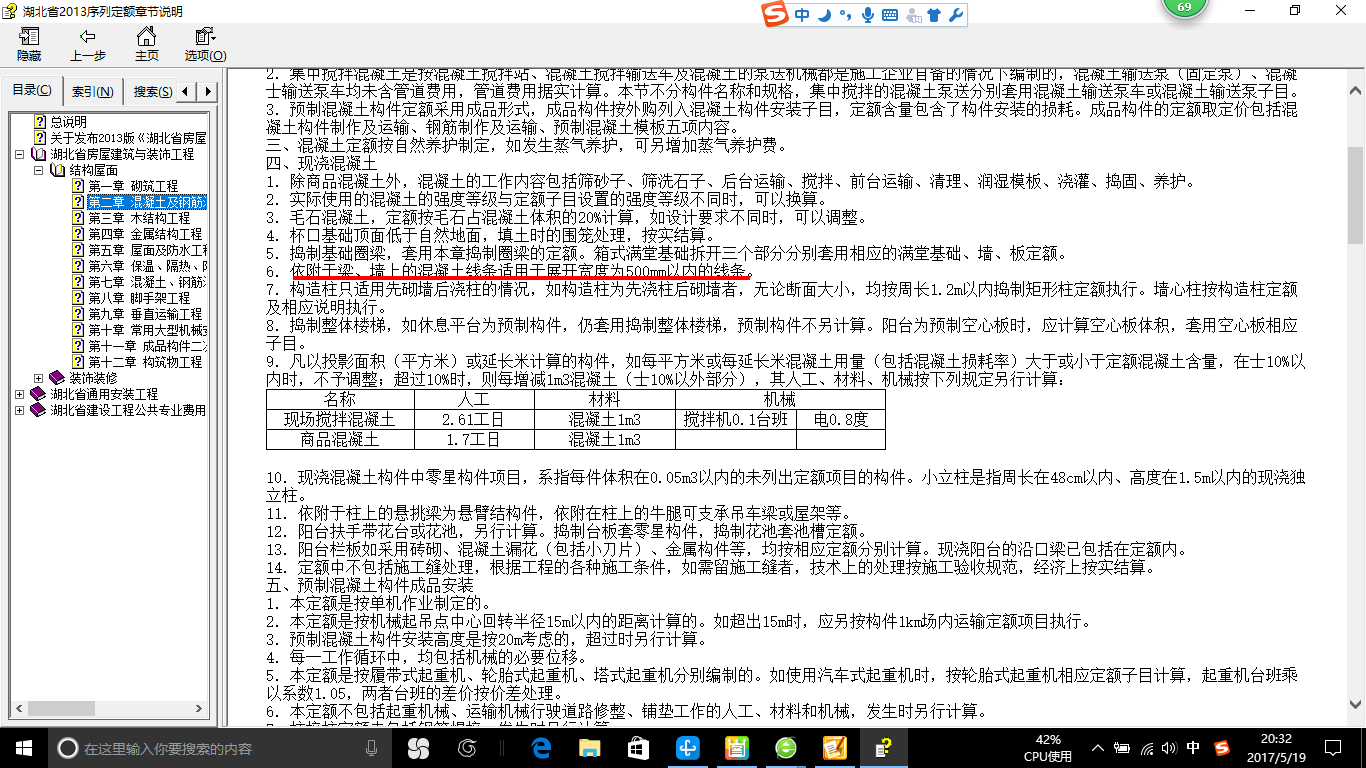Click the right tab-scroll arrow
Viewport: 1366px width, 768px height.
[208, 92]
